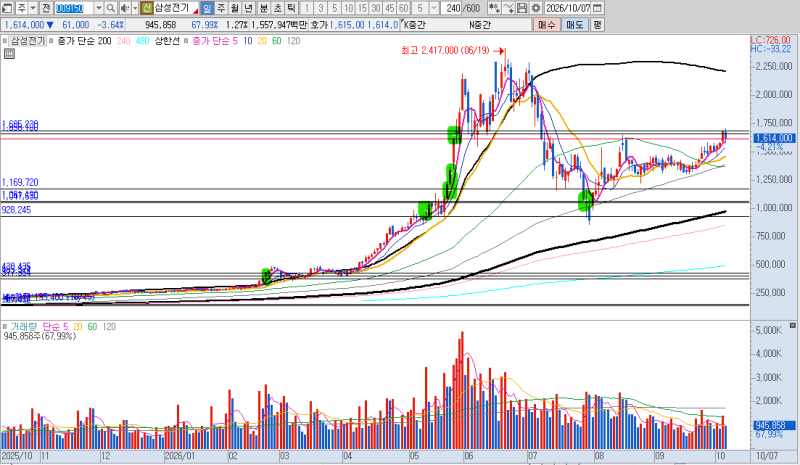Choose the 15 interval button
The height and width of the screenshot is (465, 800).
(x=362, y=8)
